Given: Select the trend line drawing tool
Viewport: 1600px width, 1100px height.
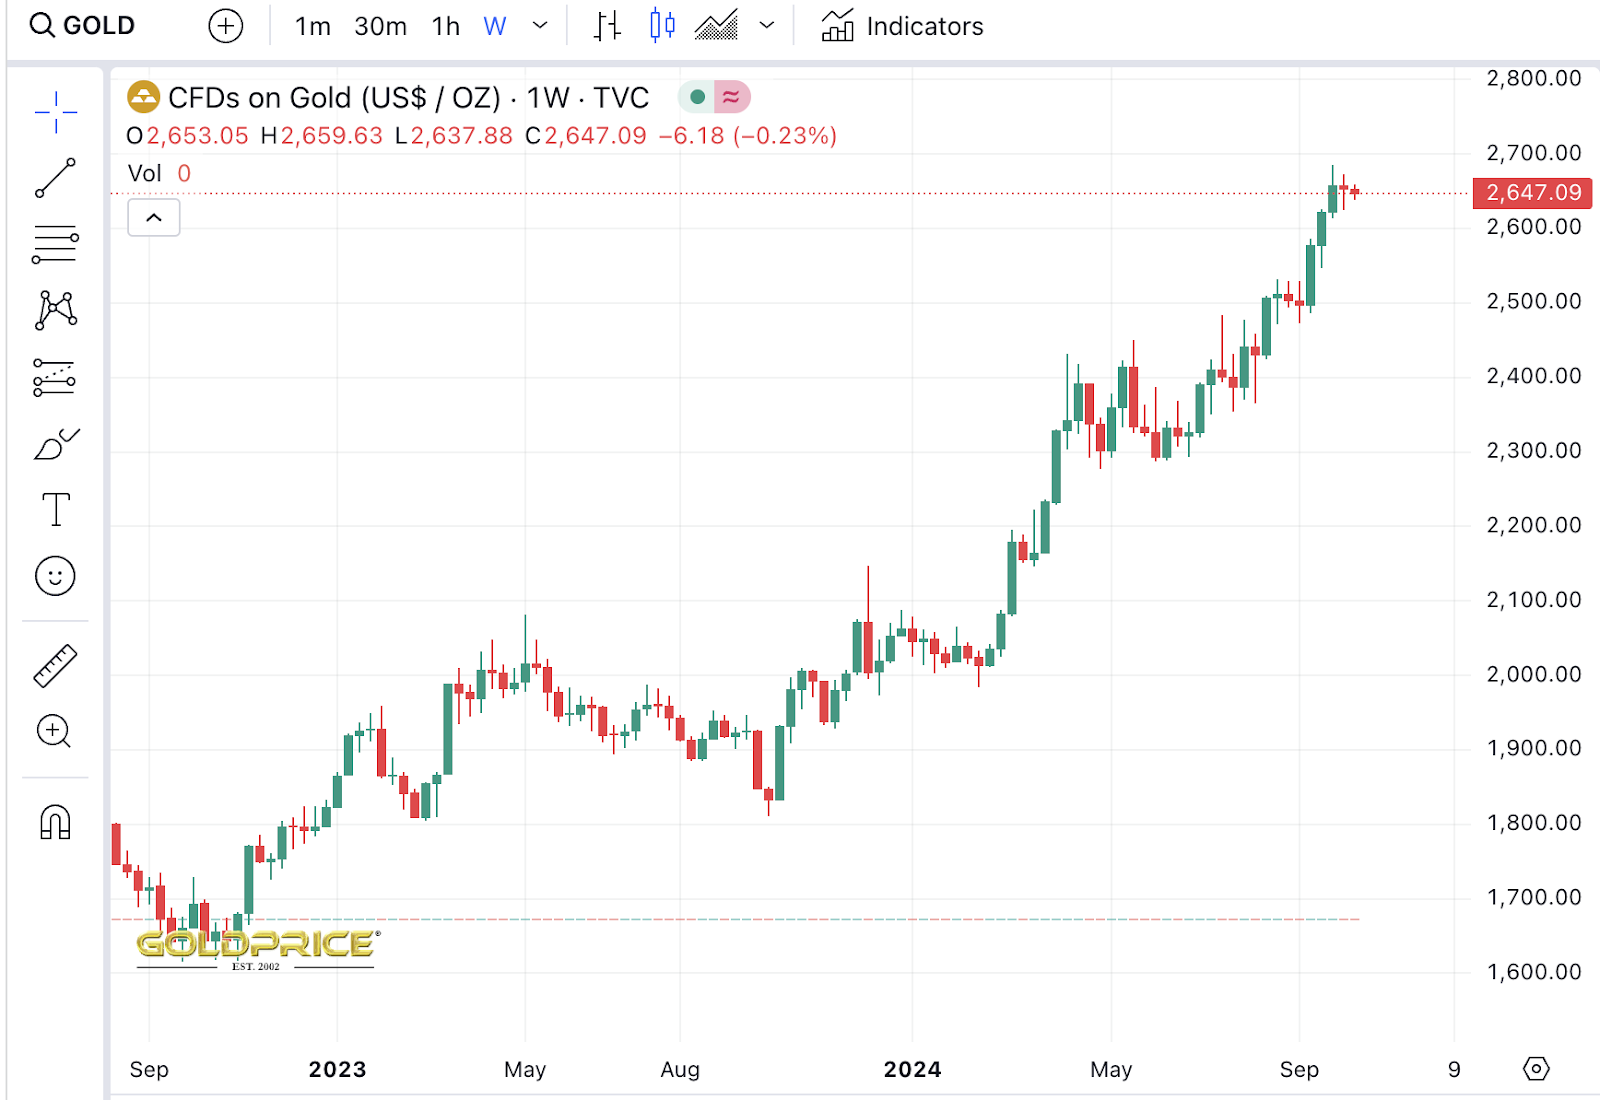Looking at the screenshot, I should point(56,178).
